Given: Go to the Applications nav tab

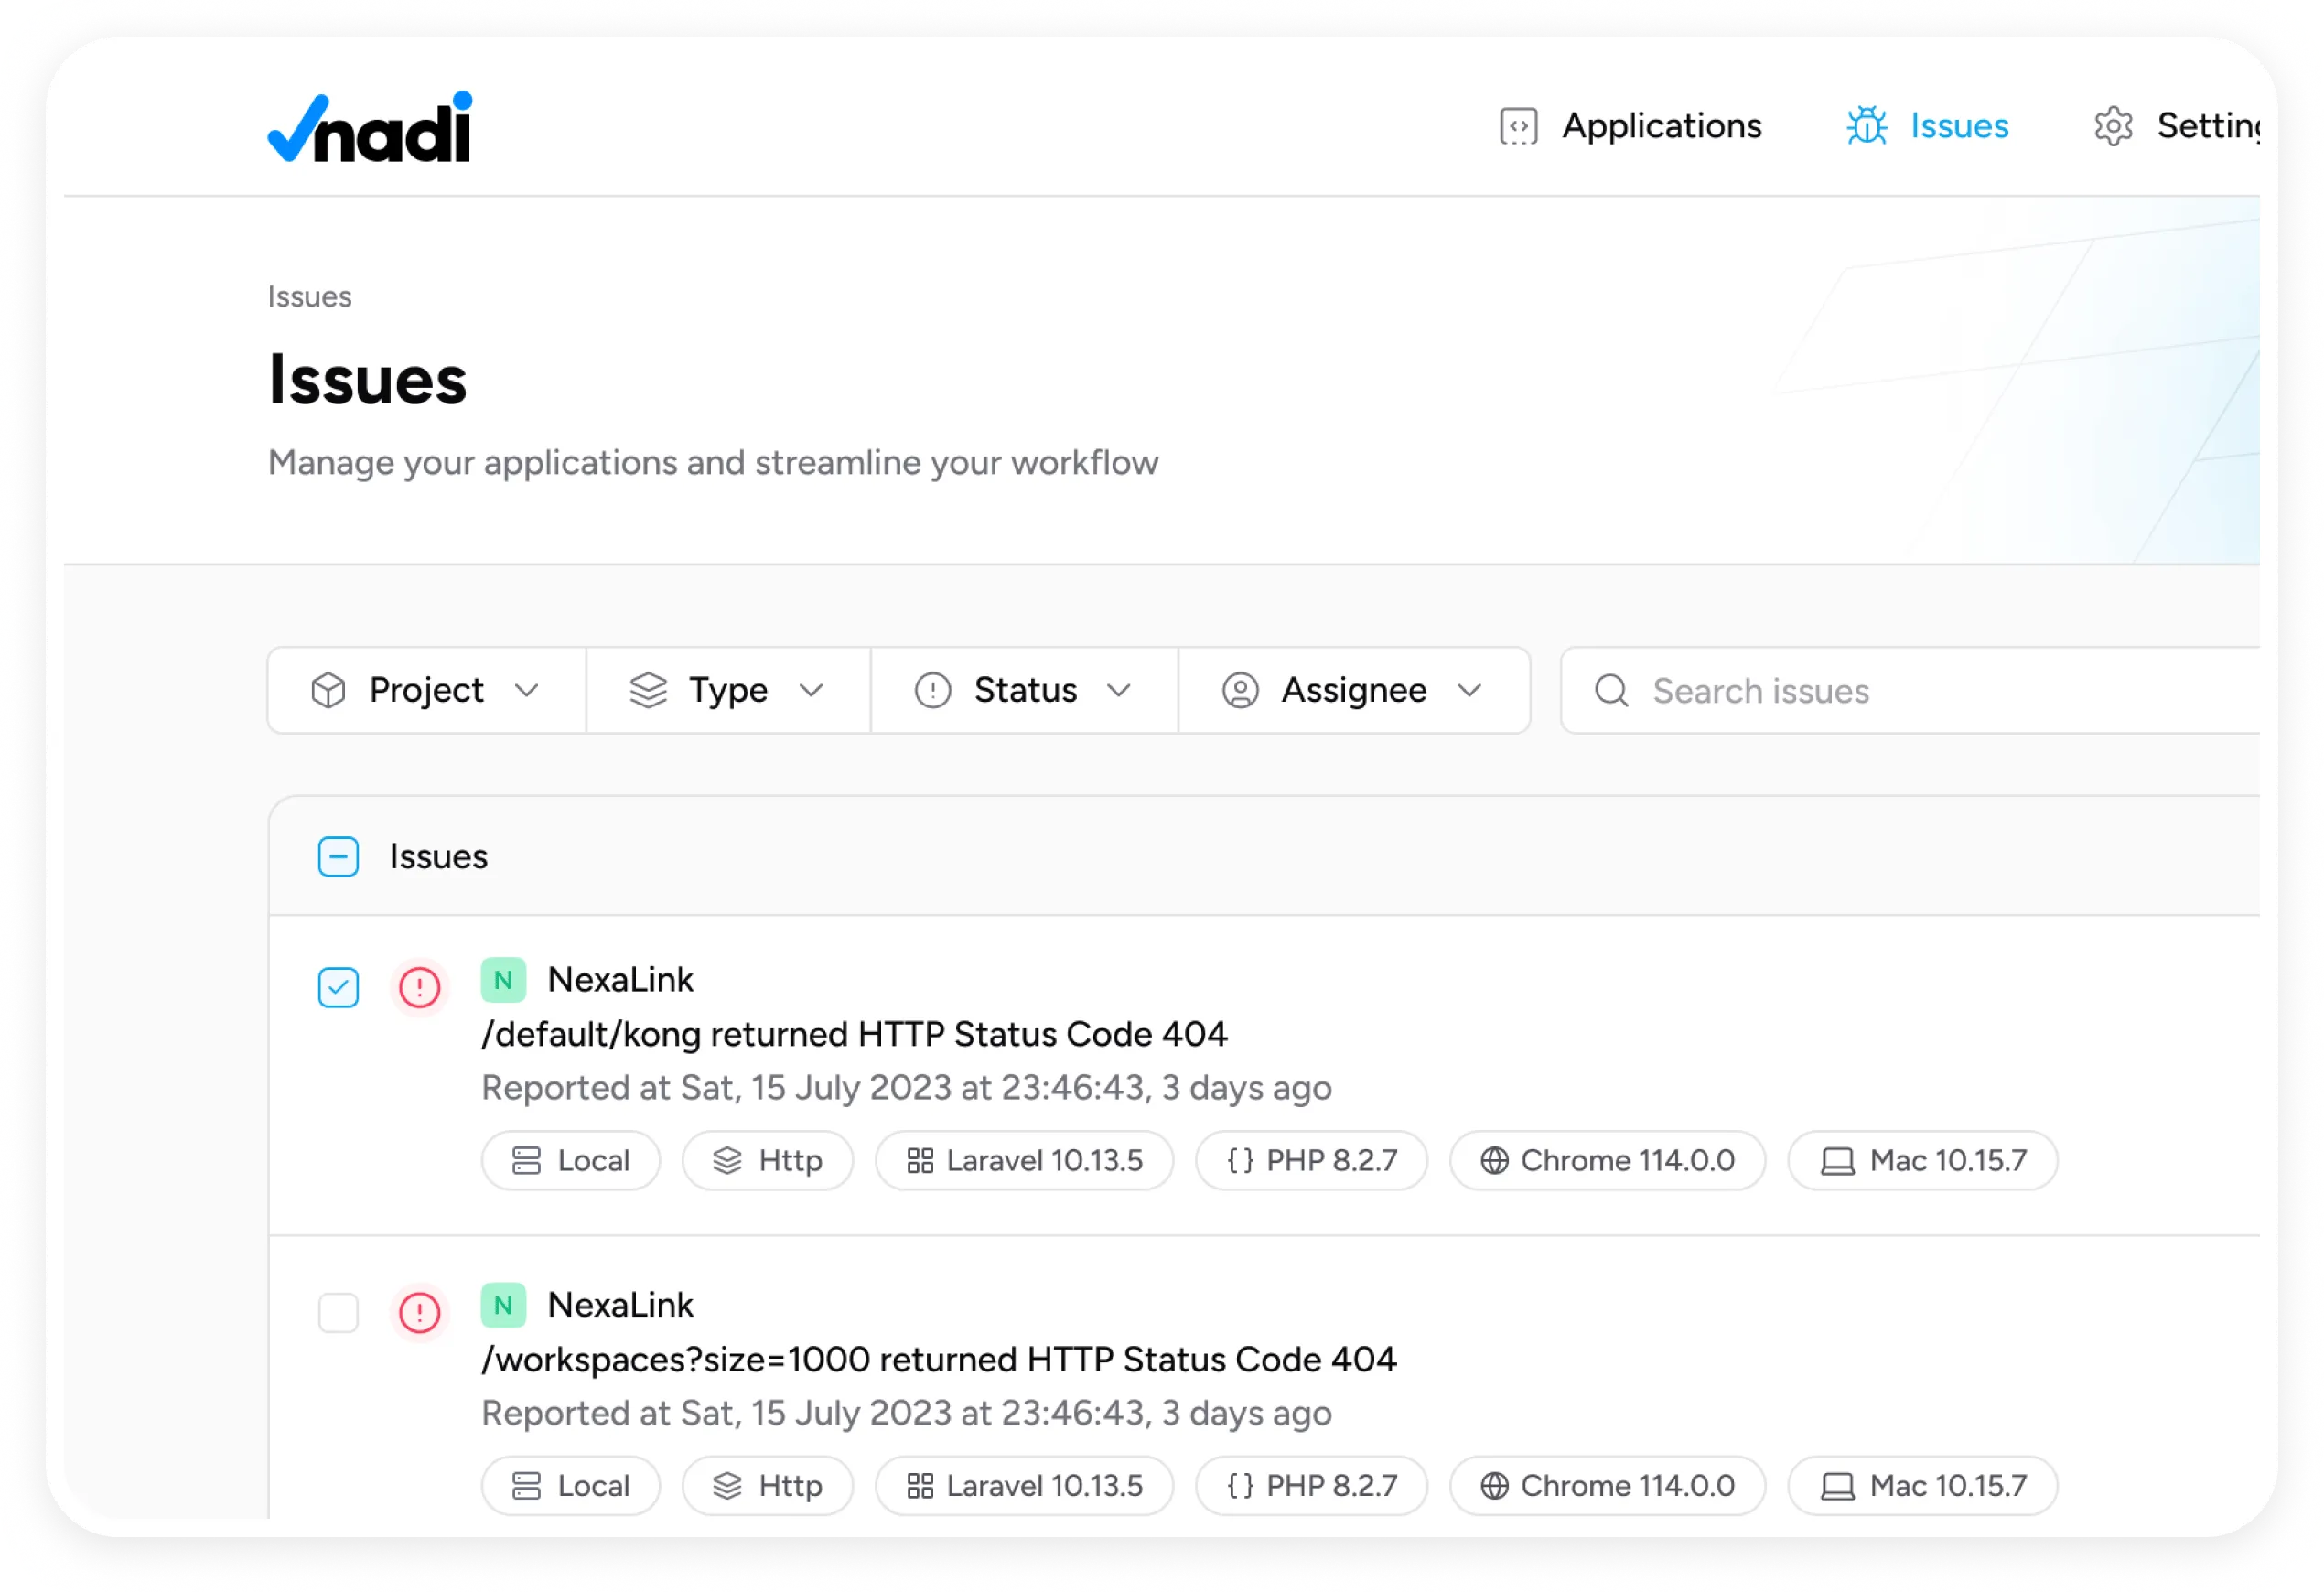Looking at the screenshot, I should click(1661, 127).
